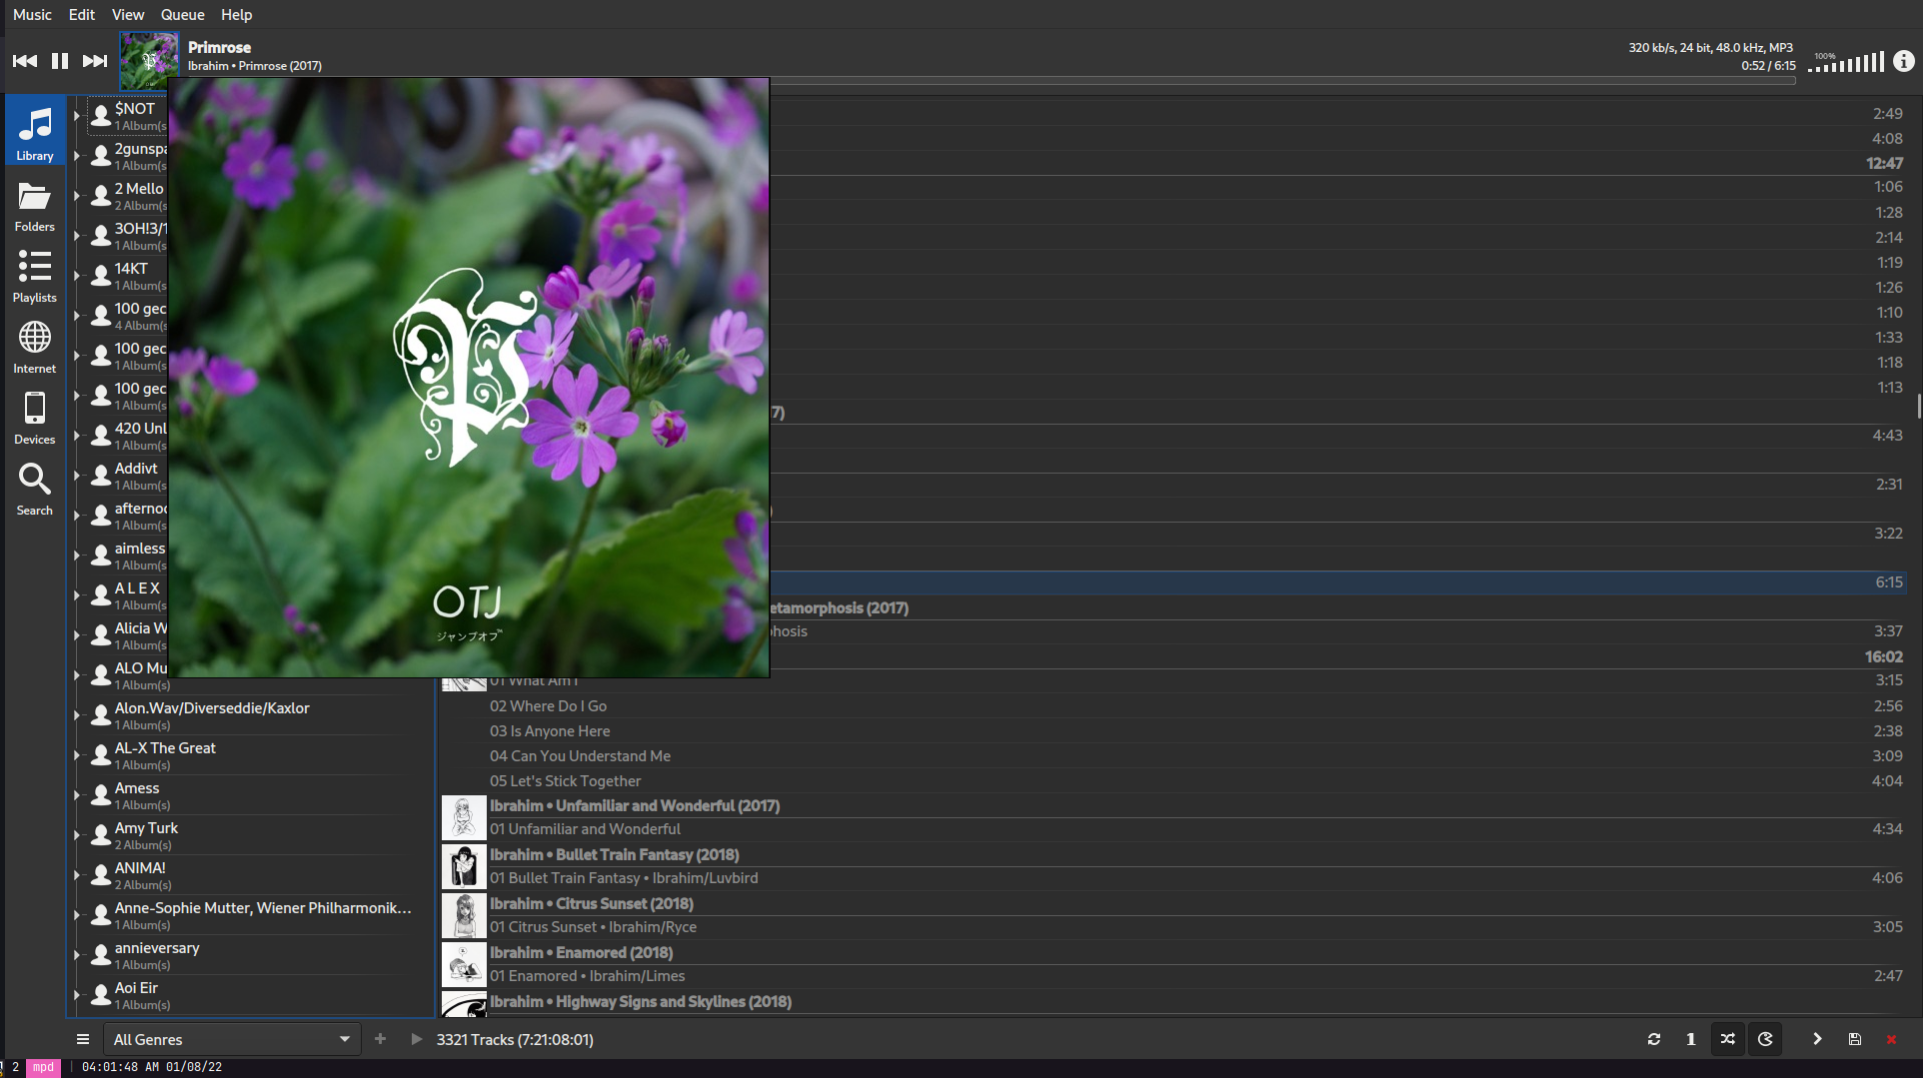Open the Devices view in sidebar
This screenshot has width=1923, height=1078.
pyautogui.click(x=35, y=419)
